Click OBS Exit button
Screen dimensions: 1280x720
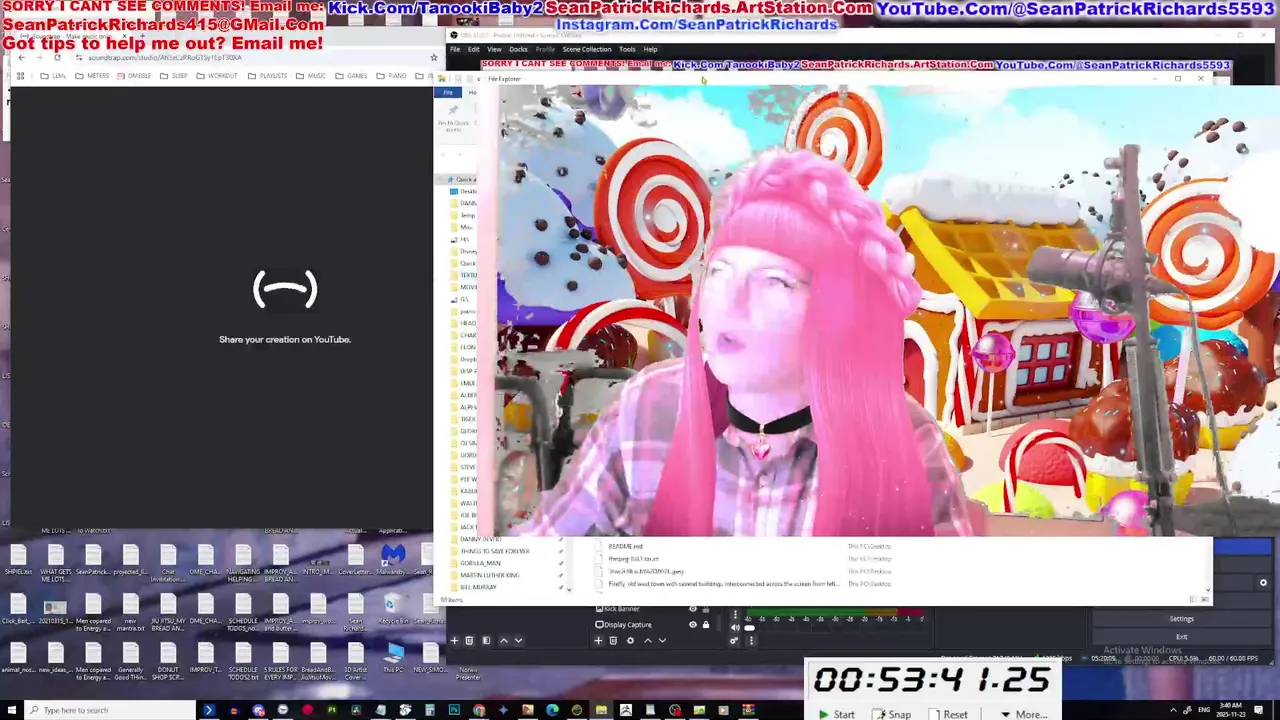point(1181,636)
